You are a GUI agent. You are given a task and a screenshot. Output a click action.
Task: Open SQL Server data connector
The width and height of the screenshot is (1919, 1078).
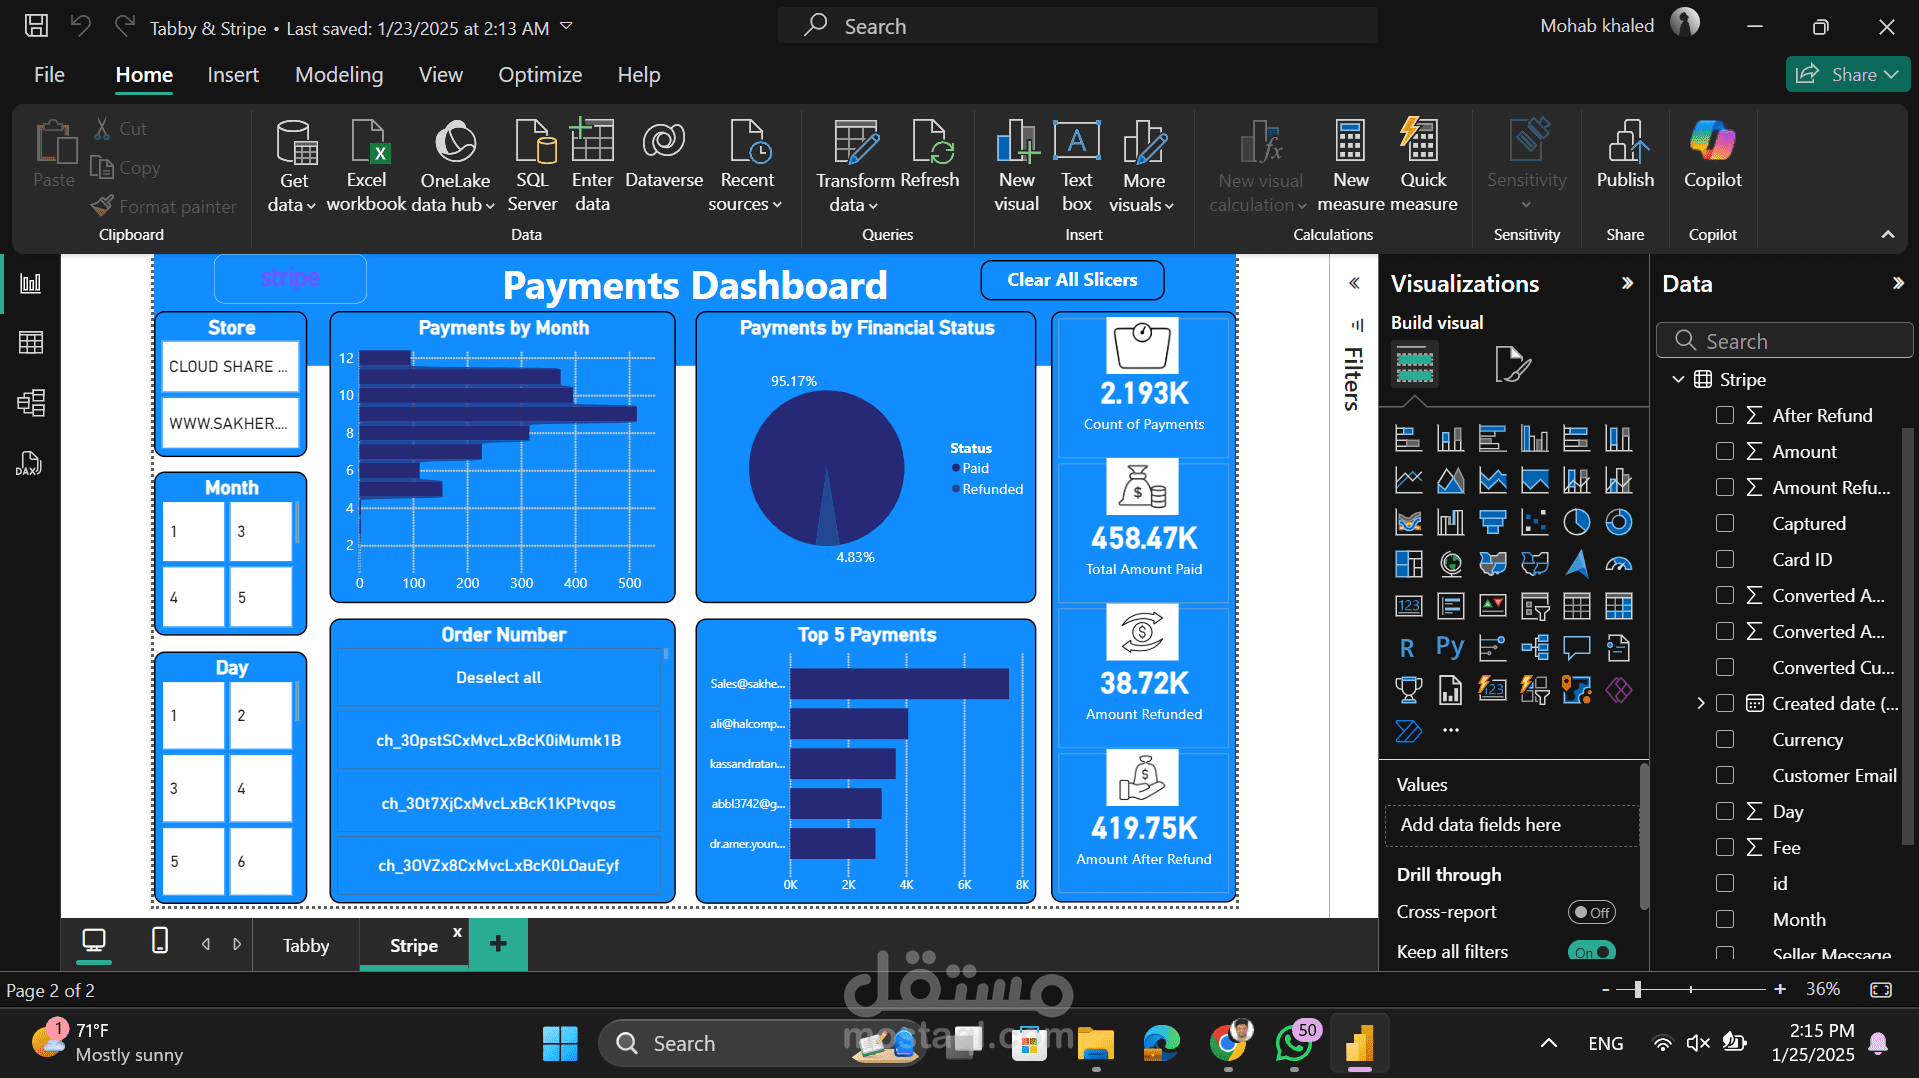[532, 166]
